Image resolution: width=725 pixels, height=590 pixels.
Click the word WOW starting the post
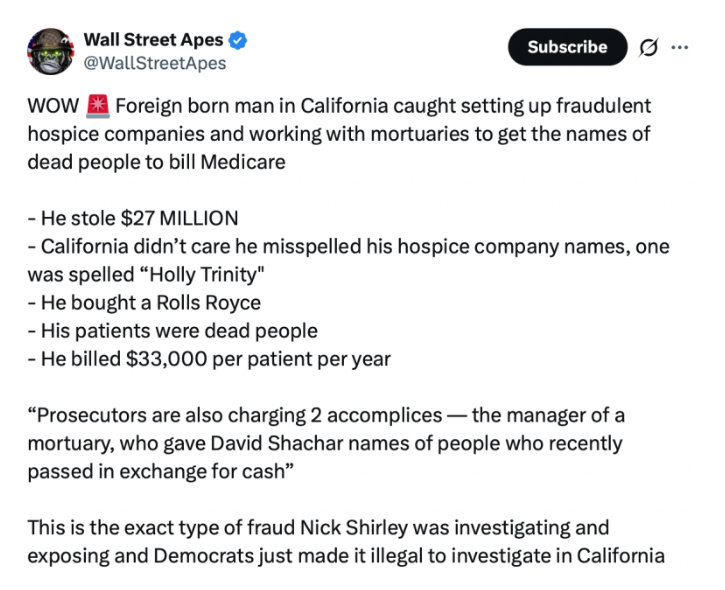(x=53, y=106)
